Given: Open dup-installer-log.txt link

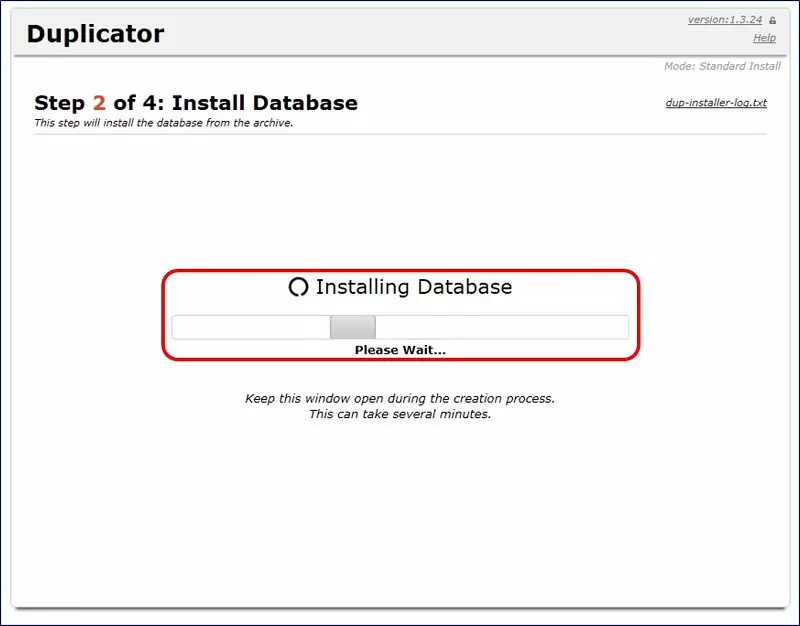Looking at the screenshot, I should pyautogui.click(x=716, y=103).
